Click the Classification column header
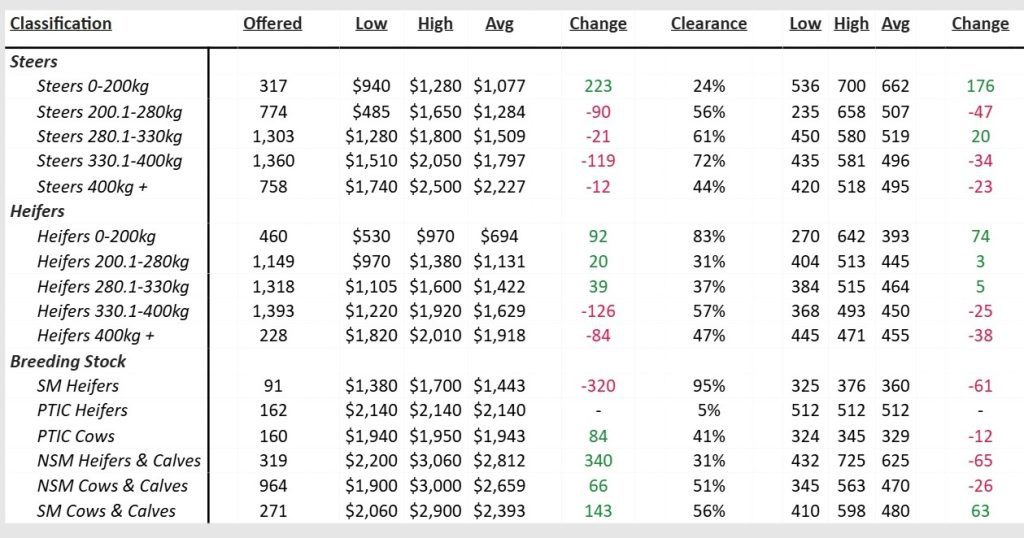The image size is (1024, 538). (61, 23)
